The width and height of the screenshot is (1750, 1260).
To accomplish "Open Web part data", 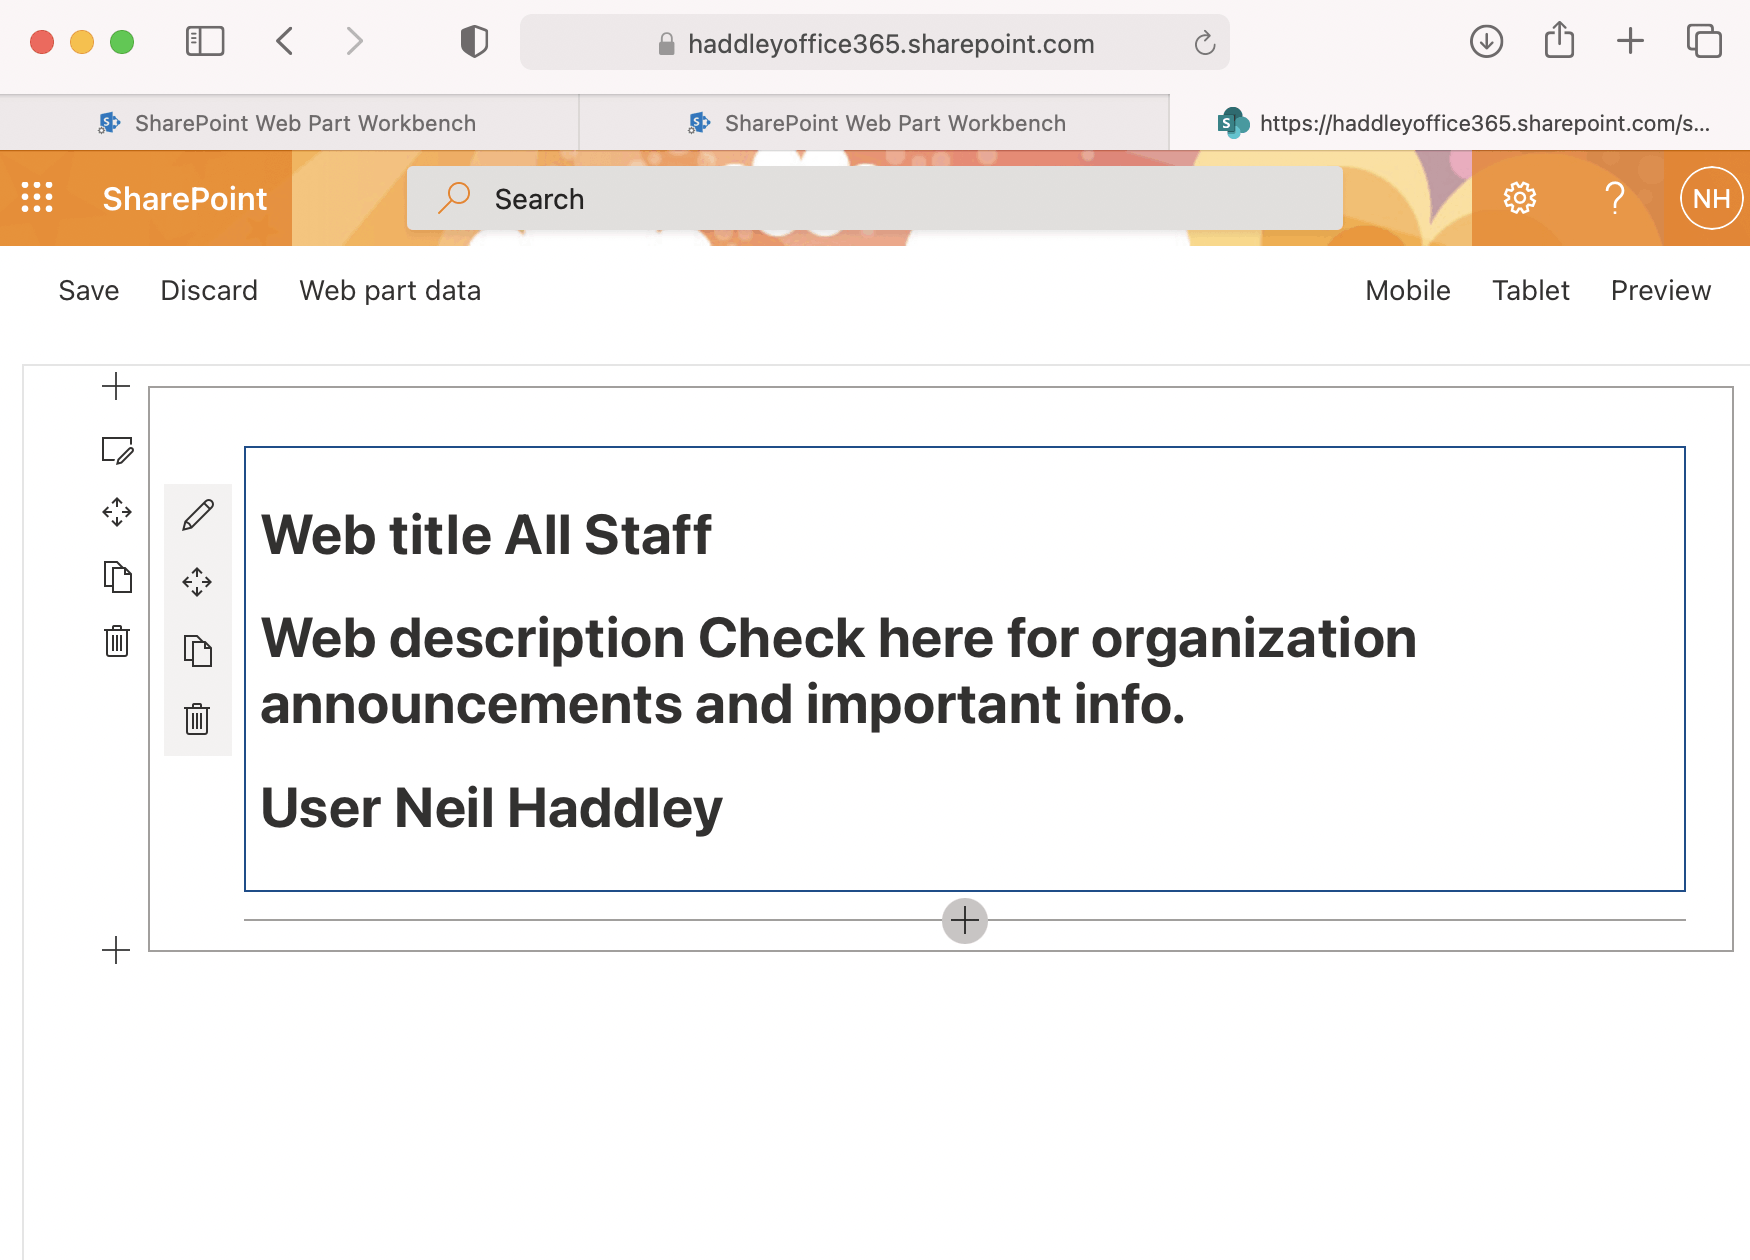I will click(390, 291).
